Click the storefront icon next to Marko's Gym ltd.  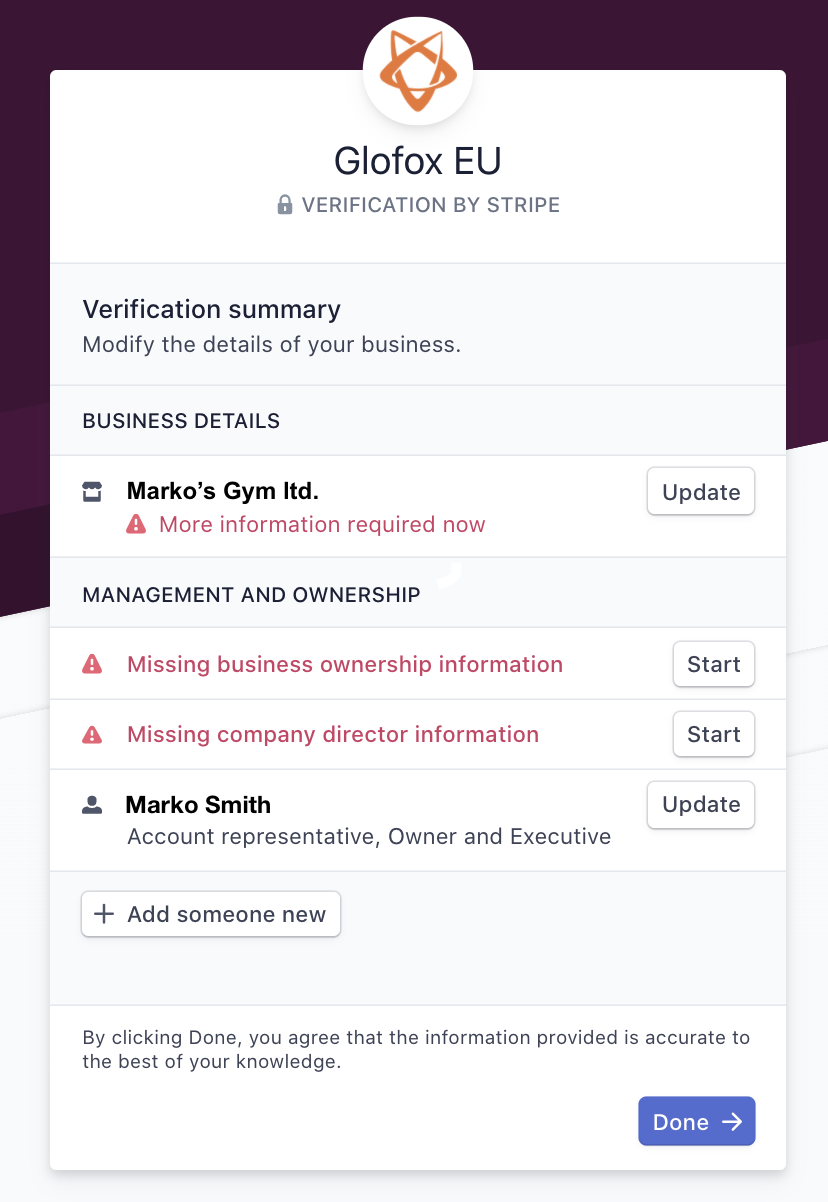click(92, 492)
